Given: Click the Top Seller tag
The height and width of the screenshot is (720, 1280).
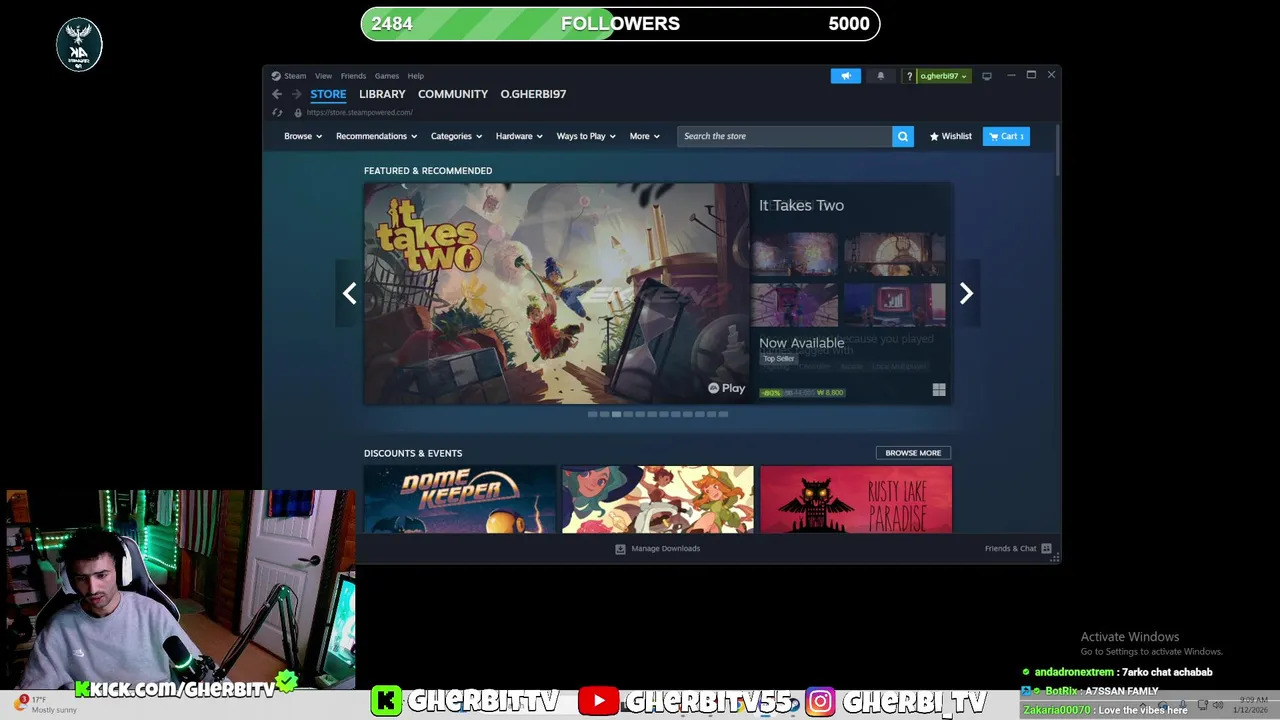Looking at the screenshot, I should (778, 358).
